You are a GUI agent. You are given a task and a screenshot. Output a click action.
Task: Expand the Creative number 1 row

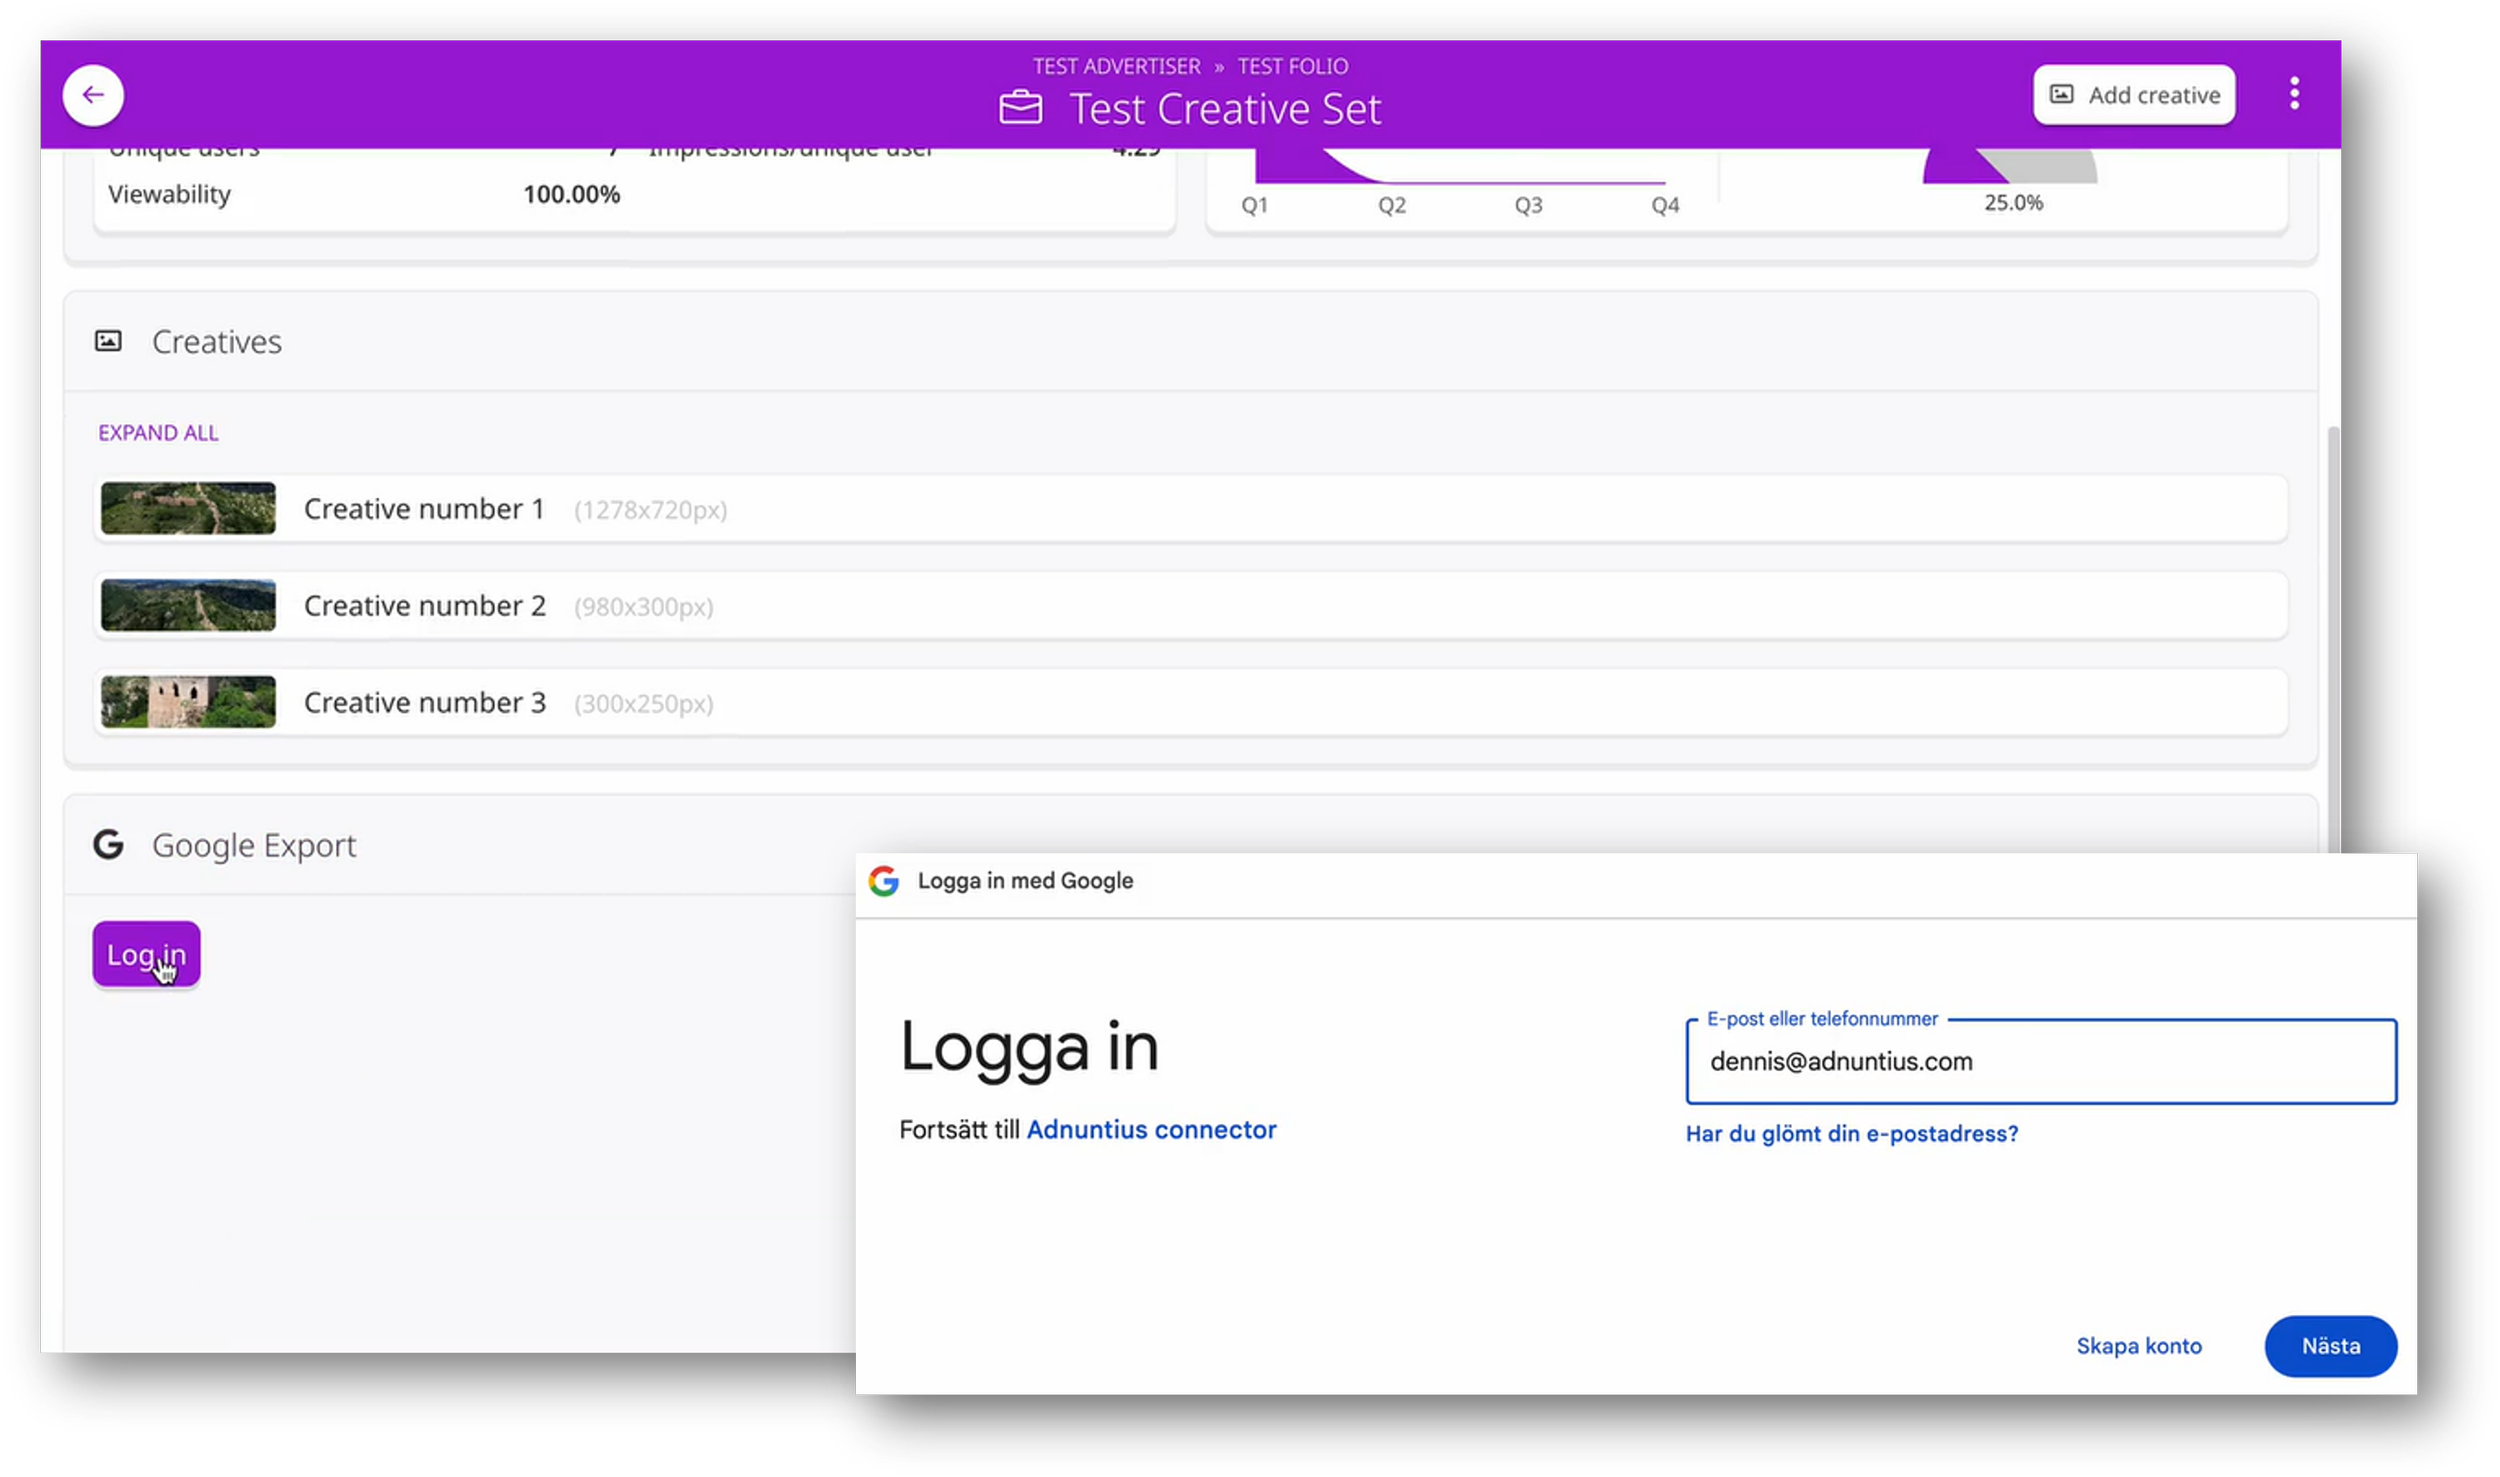click(1190, 509)
